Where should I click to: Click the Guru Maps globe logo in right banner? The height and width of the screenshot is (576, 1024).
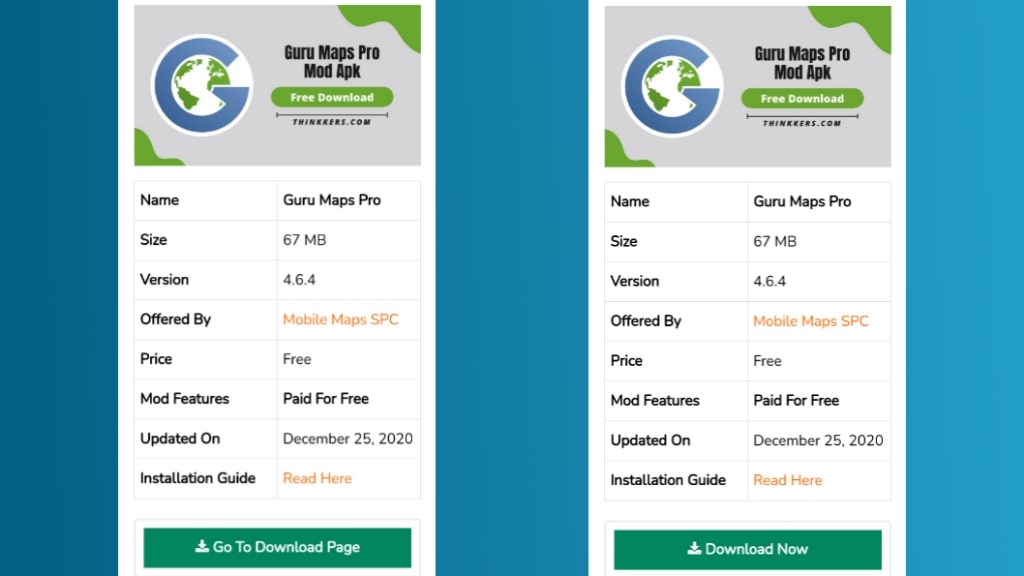pyautogui.click(x=671, y=86)
